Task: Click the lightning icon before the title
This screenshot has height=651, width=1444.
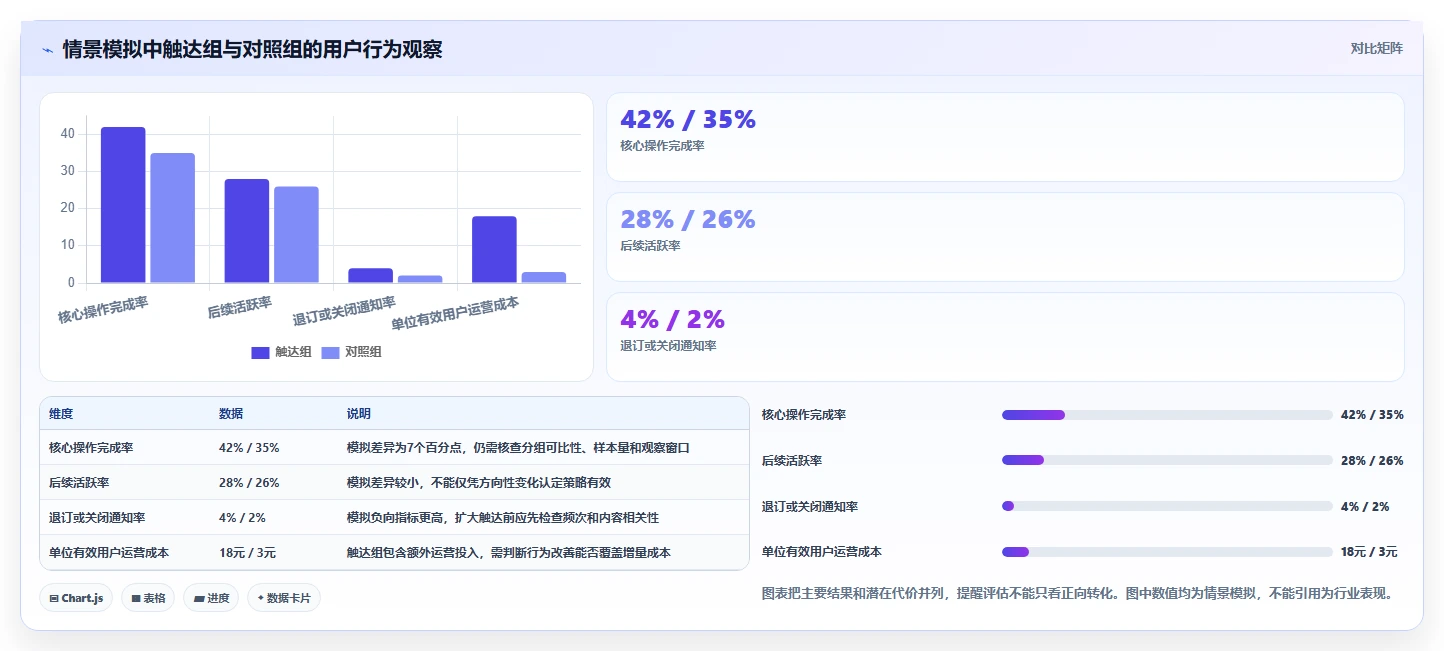Action: pos(47,50)
